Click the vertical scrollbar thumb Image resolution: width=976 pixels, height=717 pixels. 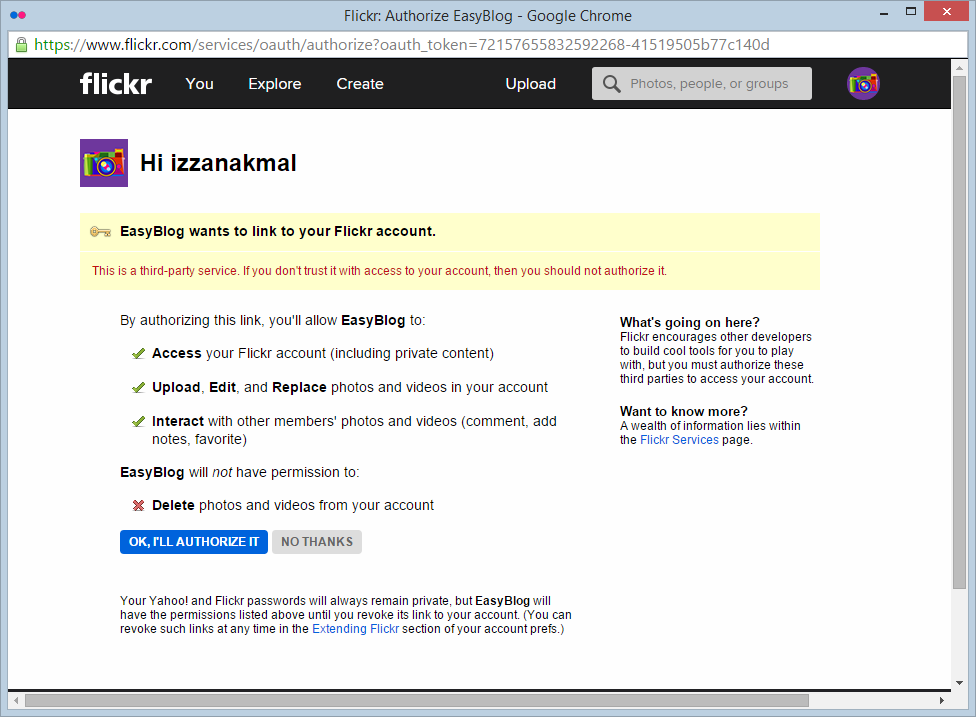point(959,332)
